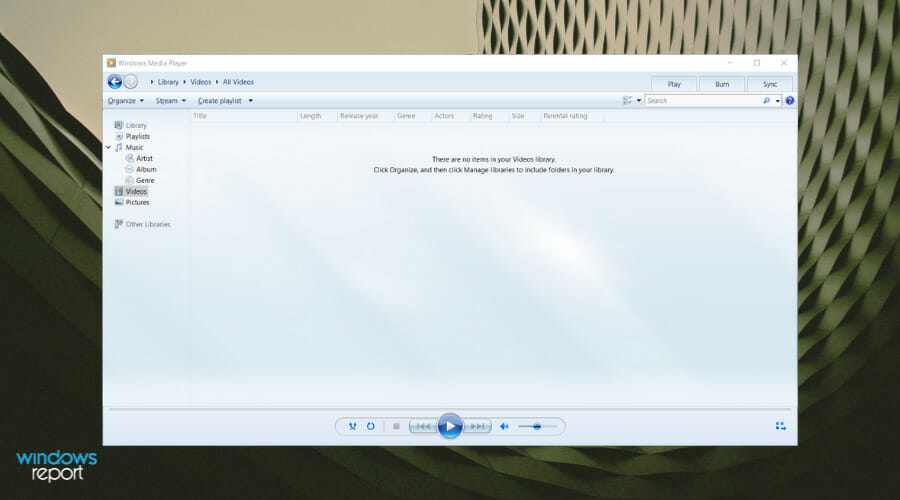Image resolution: width=900 pixels, height=500 pixels.
Task: Select Genre under Music
Action: (145, 180)
